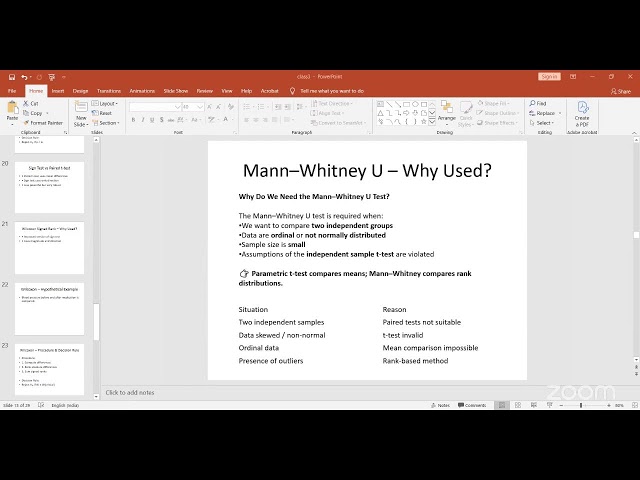
Task: Toggle the Comments pane
Action: point(472,405)
